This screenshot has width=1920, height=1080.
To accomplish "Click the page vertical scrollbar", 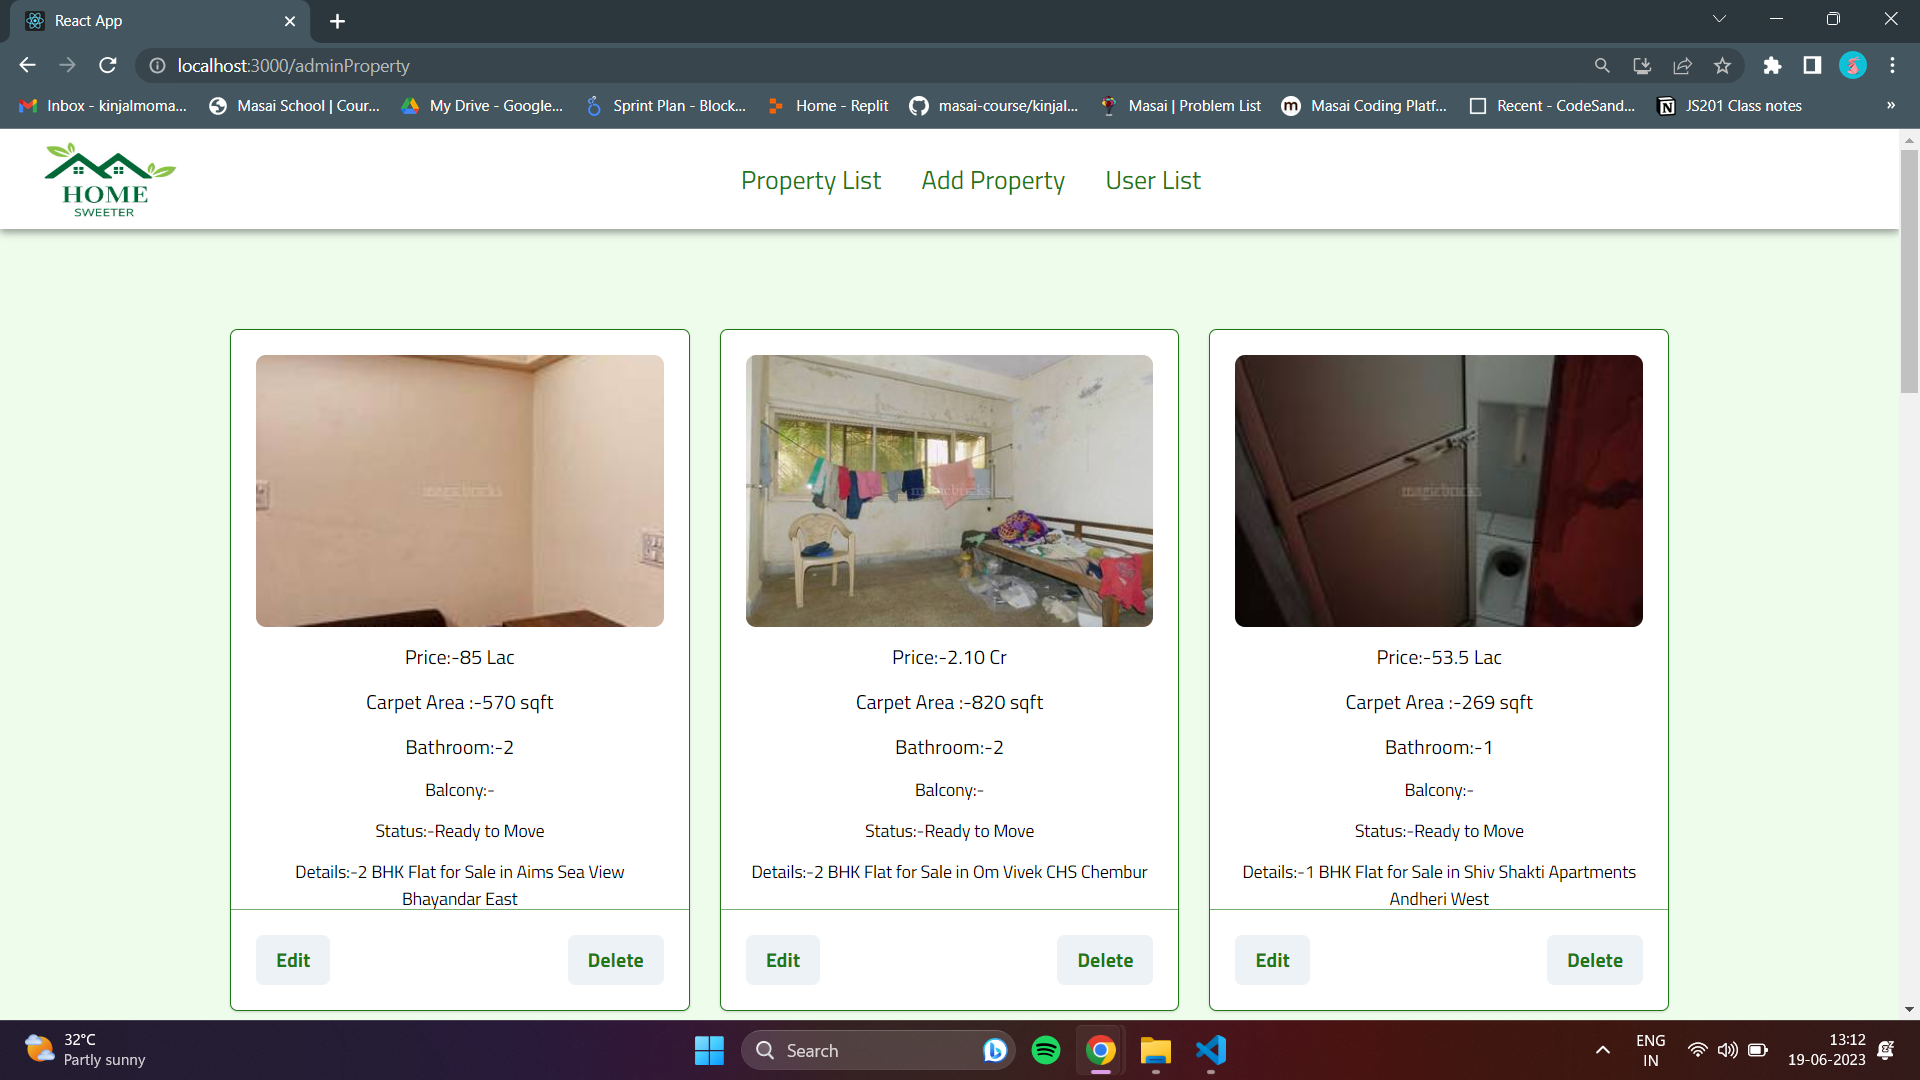I will (x=1909, y=270).
